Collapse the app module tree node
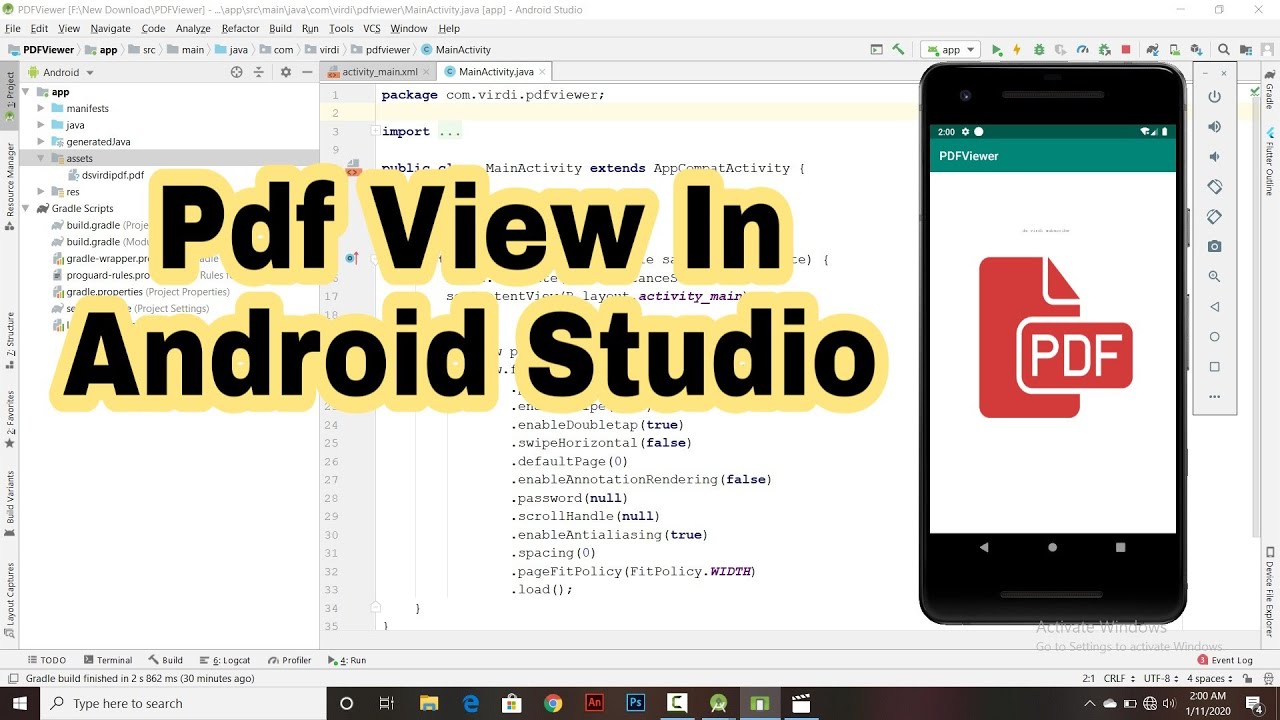This screenshot has height=720, width=1280. click(26, 92)
